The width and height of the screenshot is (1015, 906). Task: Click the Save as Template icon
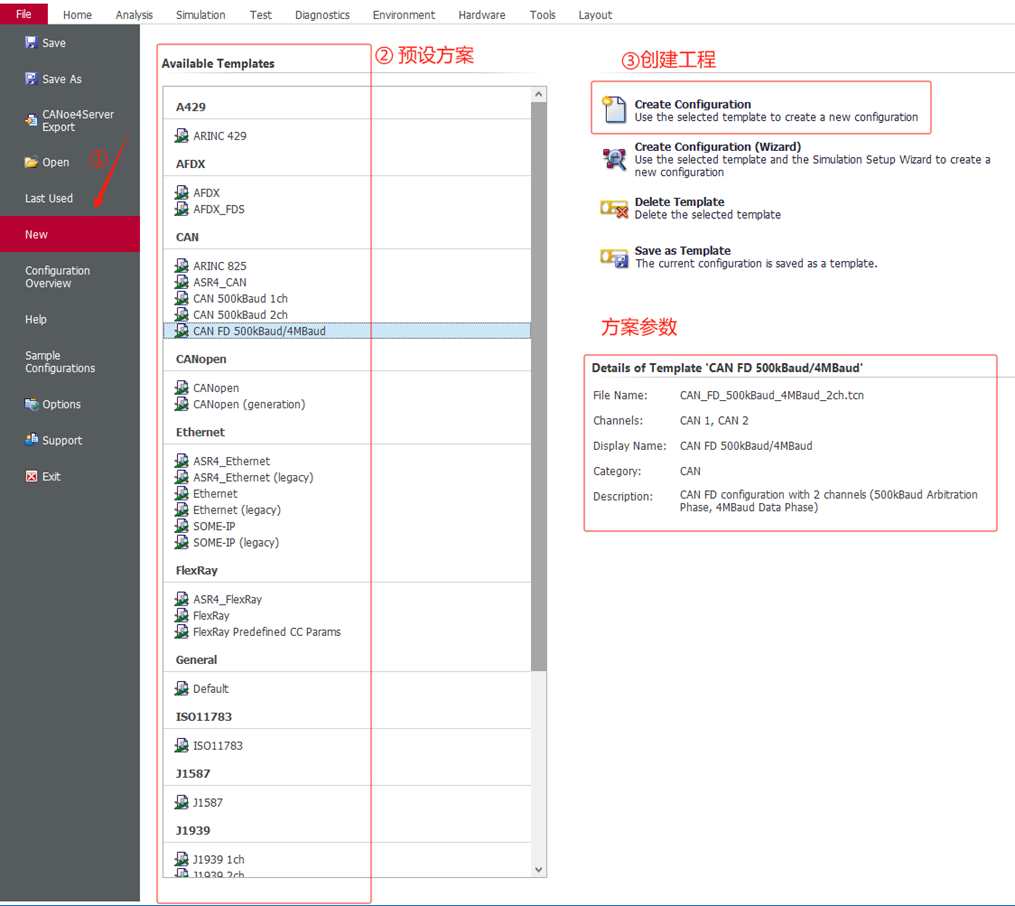tap(614, 258)
